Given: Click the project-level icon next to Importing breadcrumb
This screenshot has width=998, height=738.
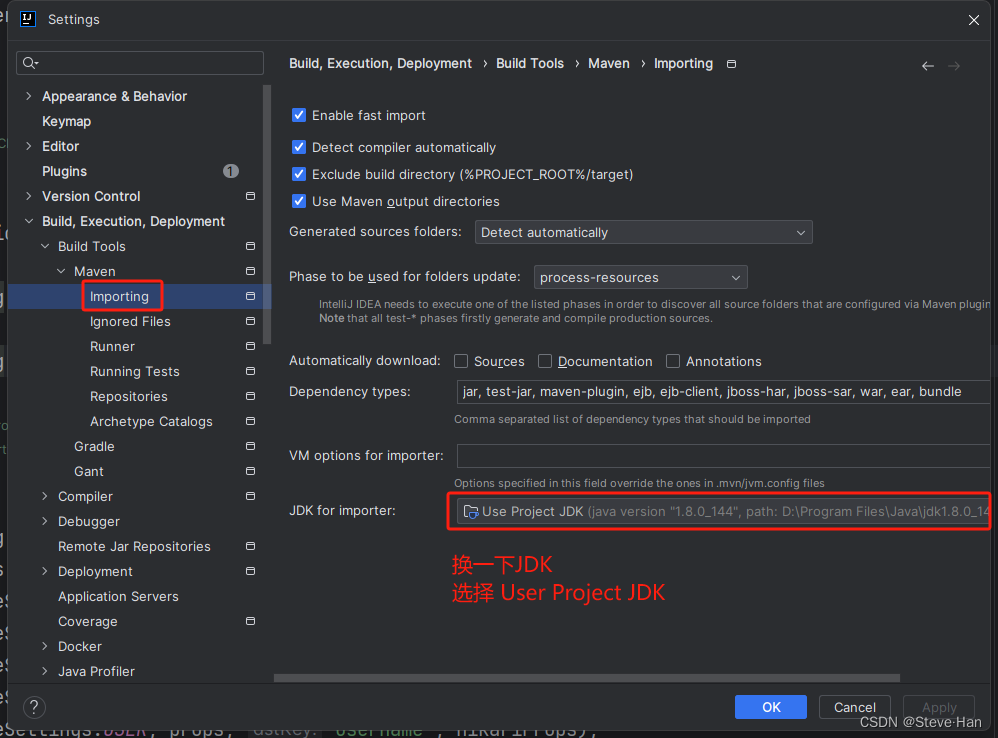Looking at the screenshot, I should tap(731, 64).
